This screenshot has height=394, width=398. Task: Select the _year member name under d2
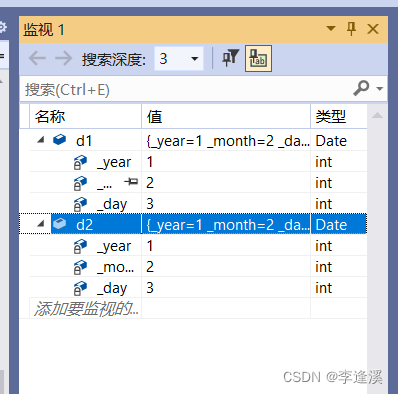pyautogui.click(x=114, y=246)
